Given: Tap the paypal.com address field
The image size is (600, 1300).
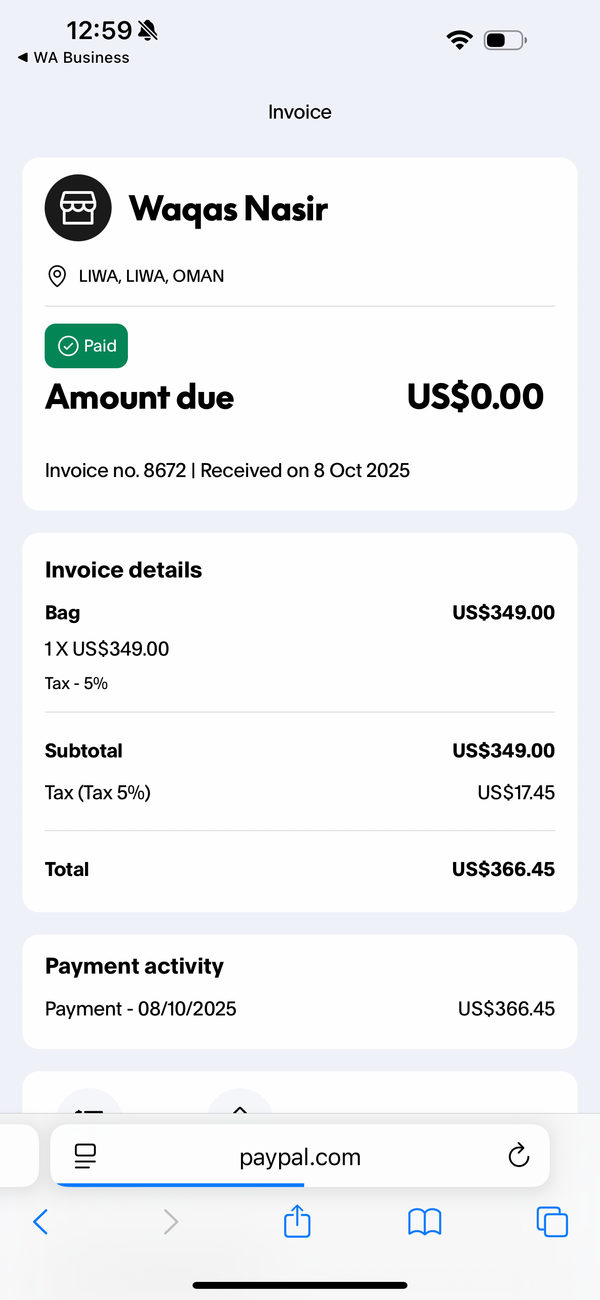Looking at the screenshot, I should (x=300, y=1157).
